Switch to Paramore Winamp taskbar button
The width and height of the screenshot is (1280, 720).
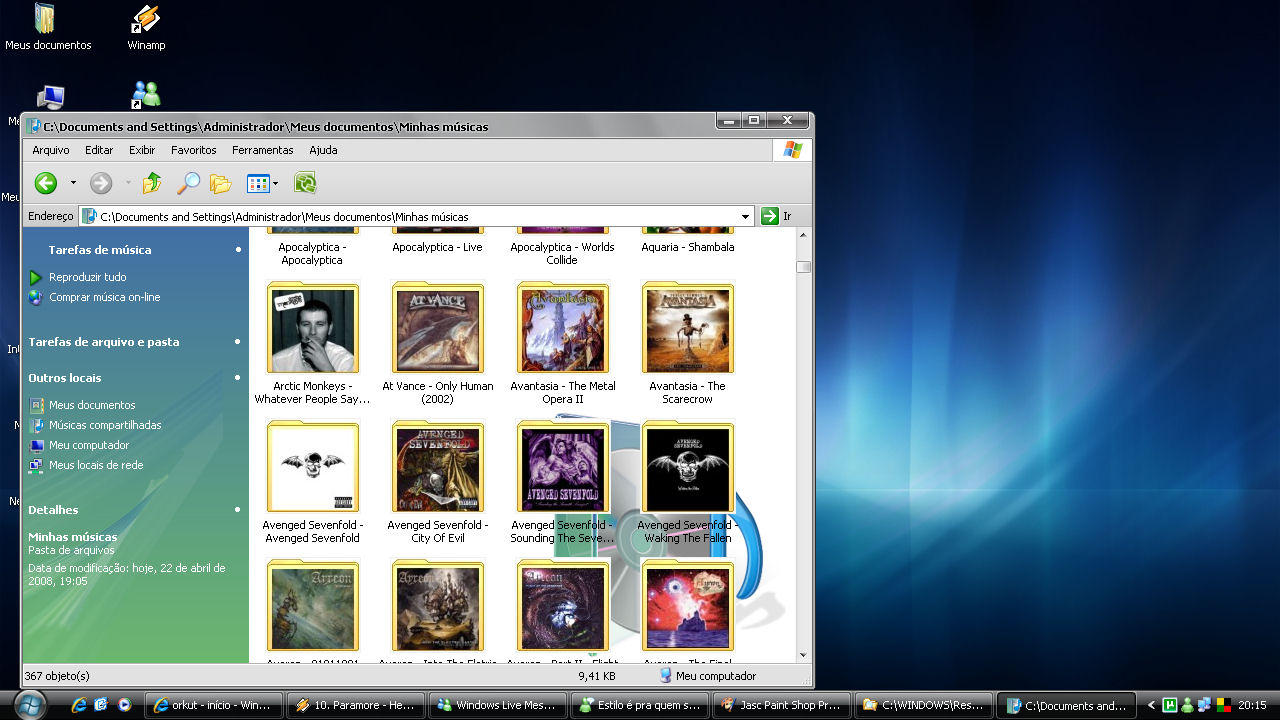(358, 705)
